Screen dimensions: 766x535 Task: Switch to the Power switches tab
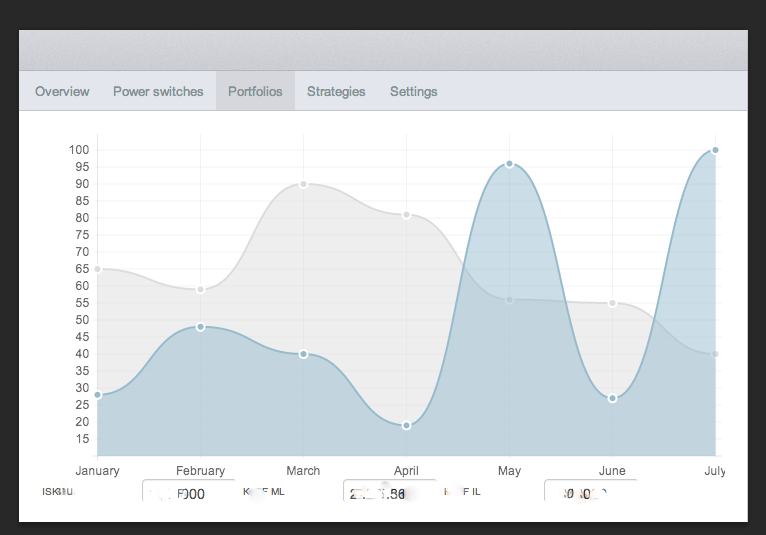[158, 91]
